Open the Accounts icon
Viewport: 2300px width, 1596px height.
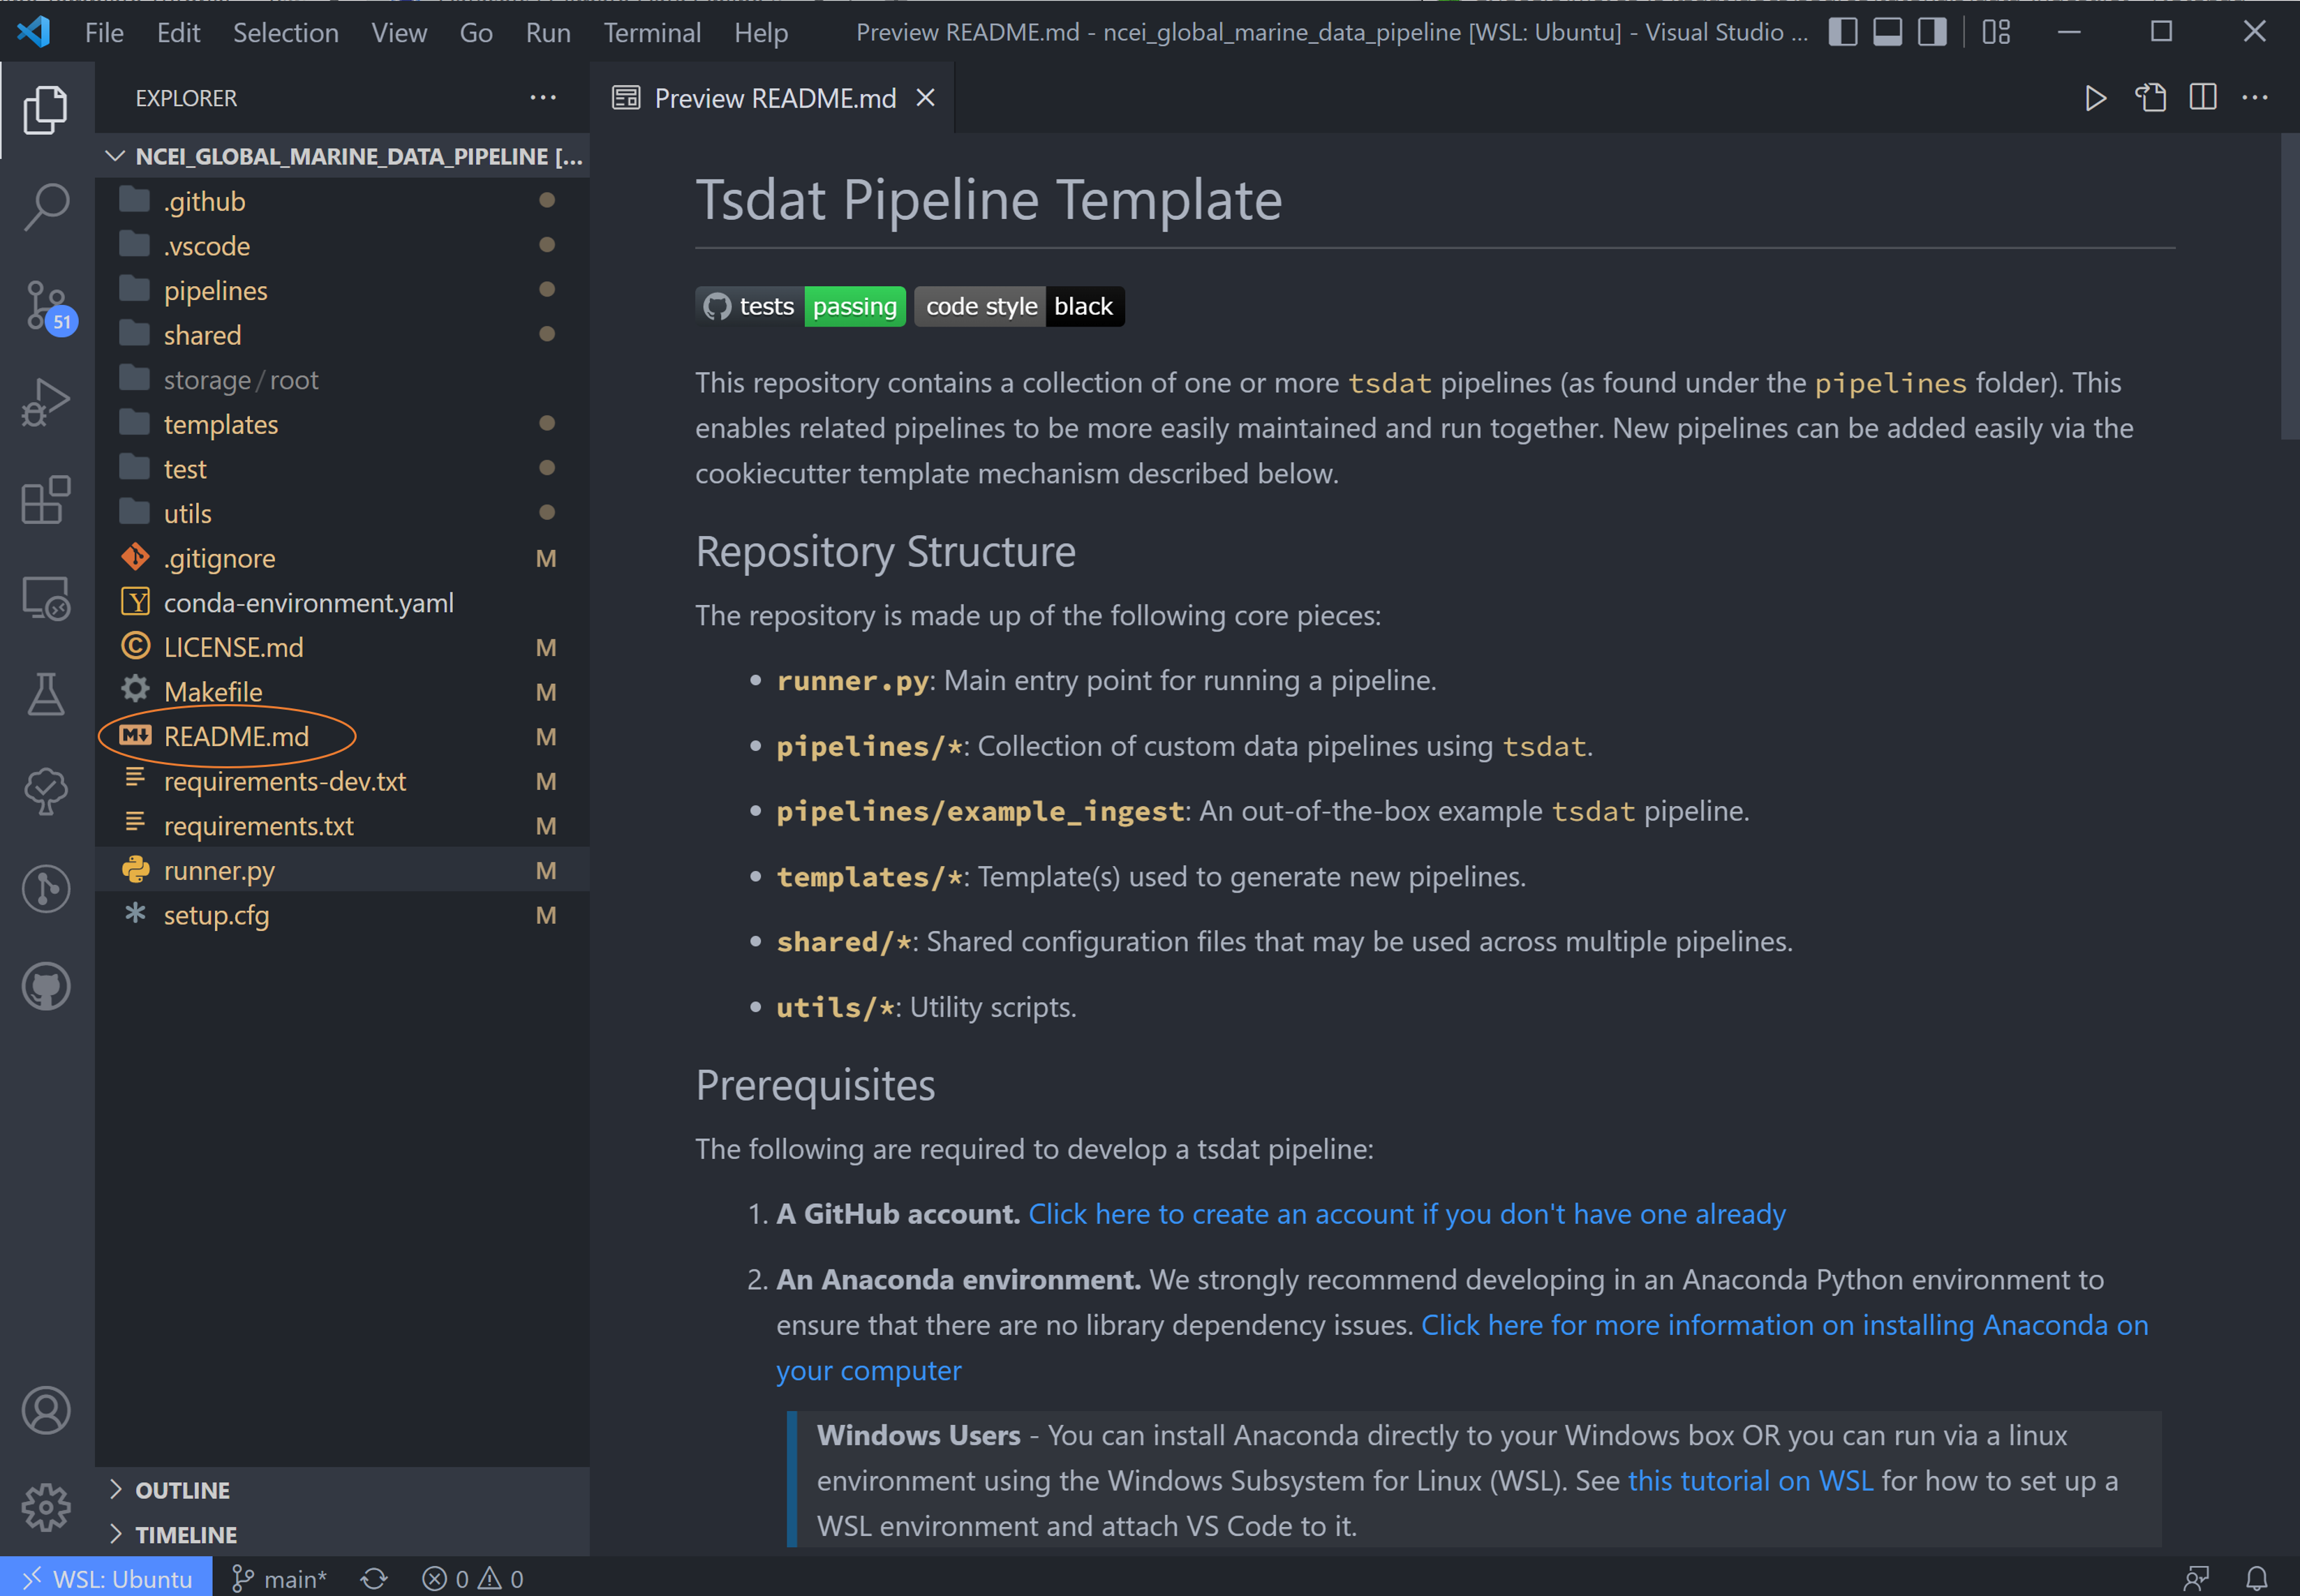coord(46,1410)
